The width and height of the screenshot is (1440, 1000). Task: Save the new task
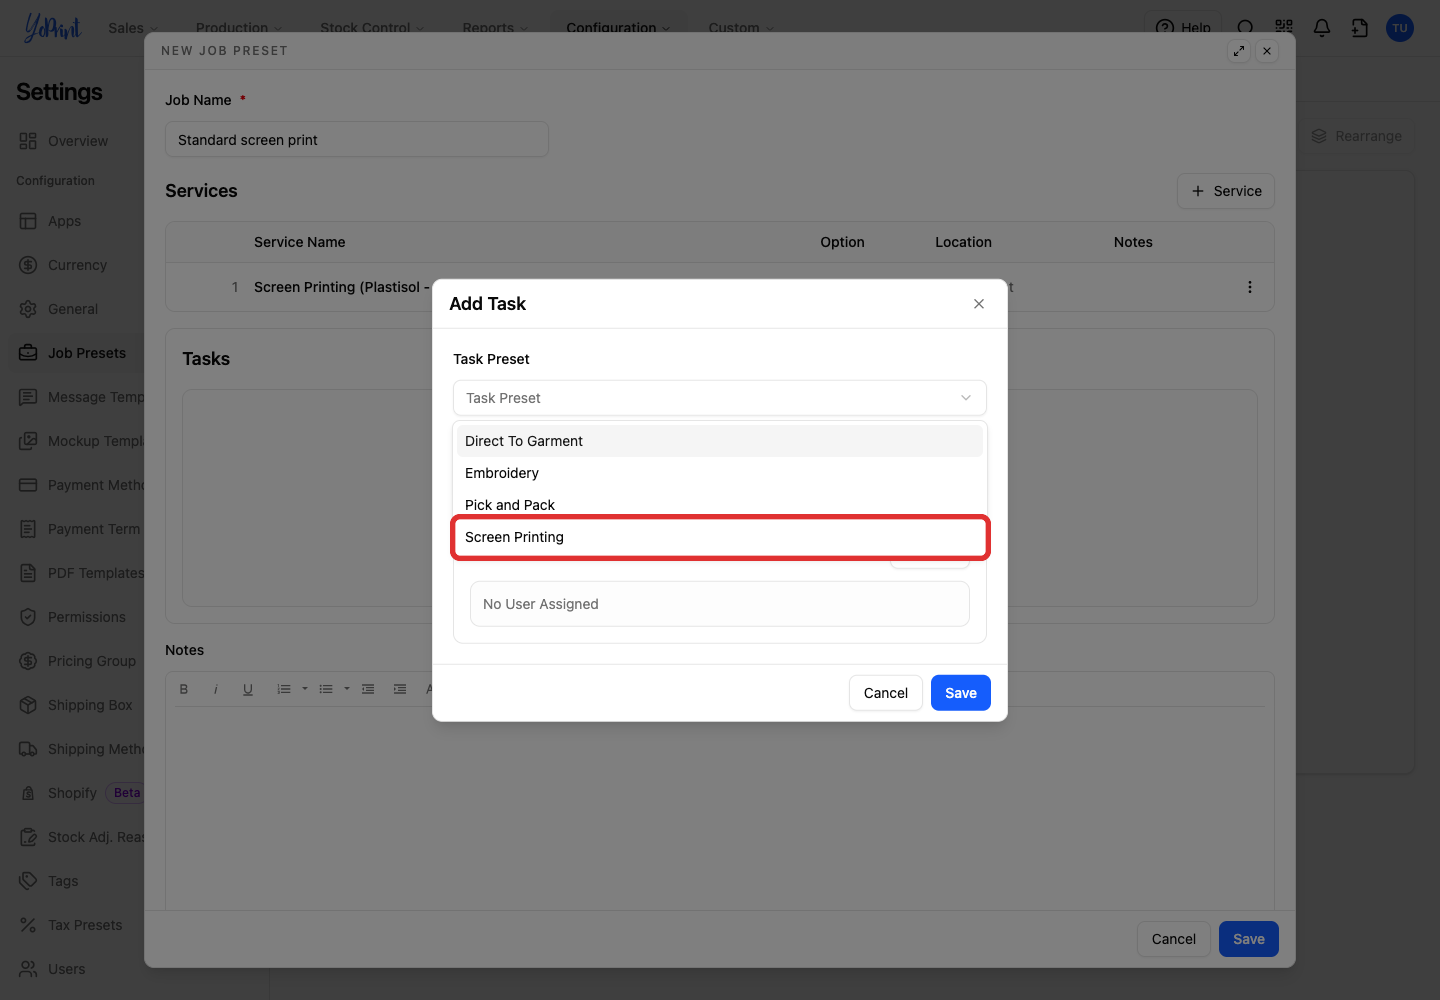click(961, 693)
